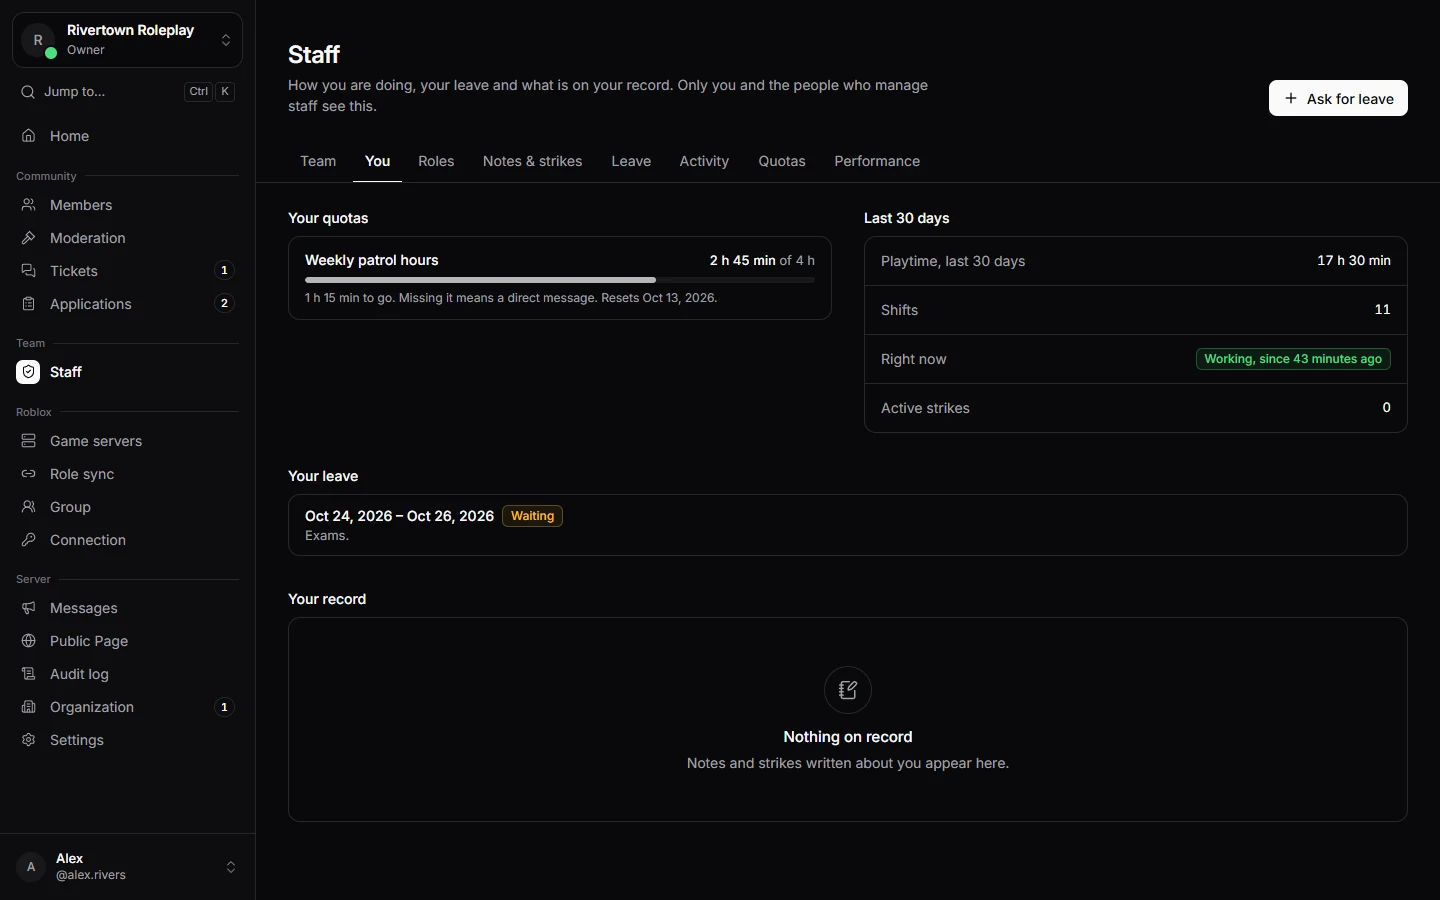Click the Tickets count badge showing 1

click(224, 270)
